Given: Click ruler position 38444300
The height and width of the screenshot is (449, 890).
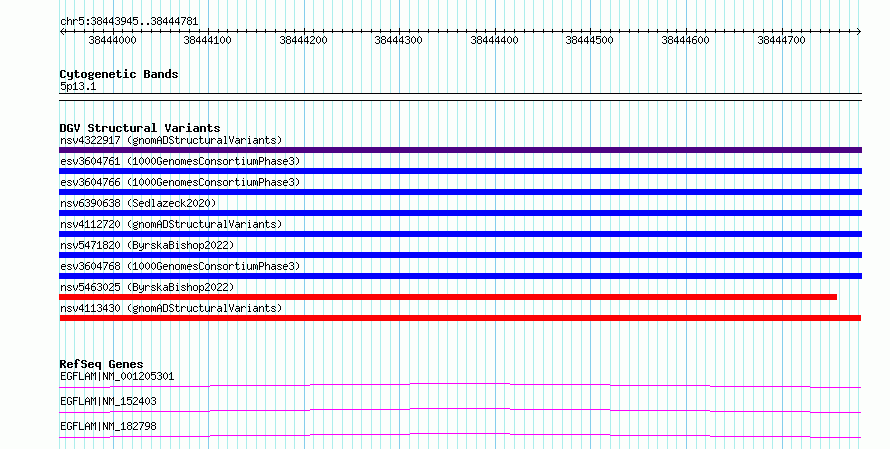Looking at the screenshot, I should [x=398, y=40].
